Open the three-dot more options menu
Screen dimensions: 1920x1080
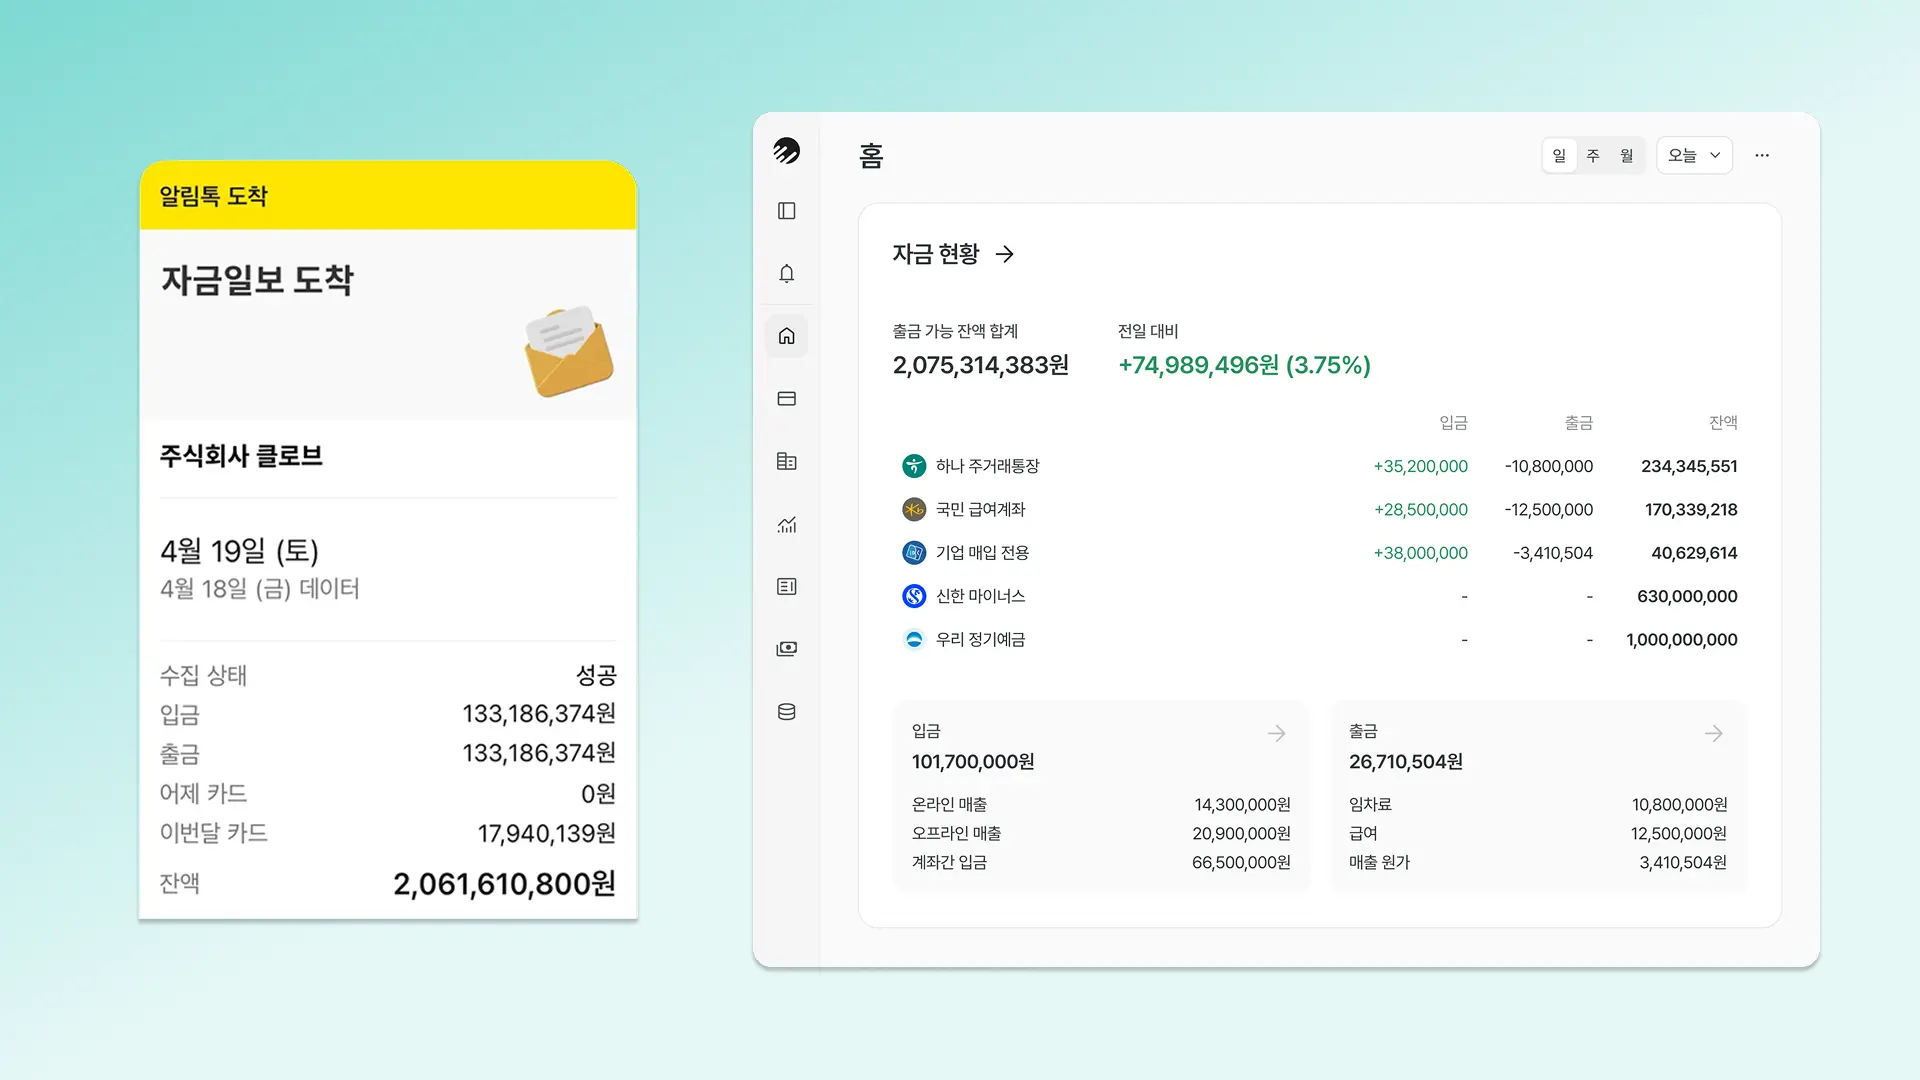pyautogui.click(x=1762, y=156)
